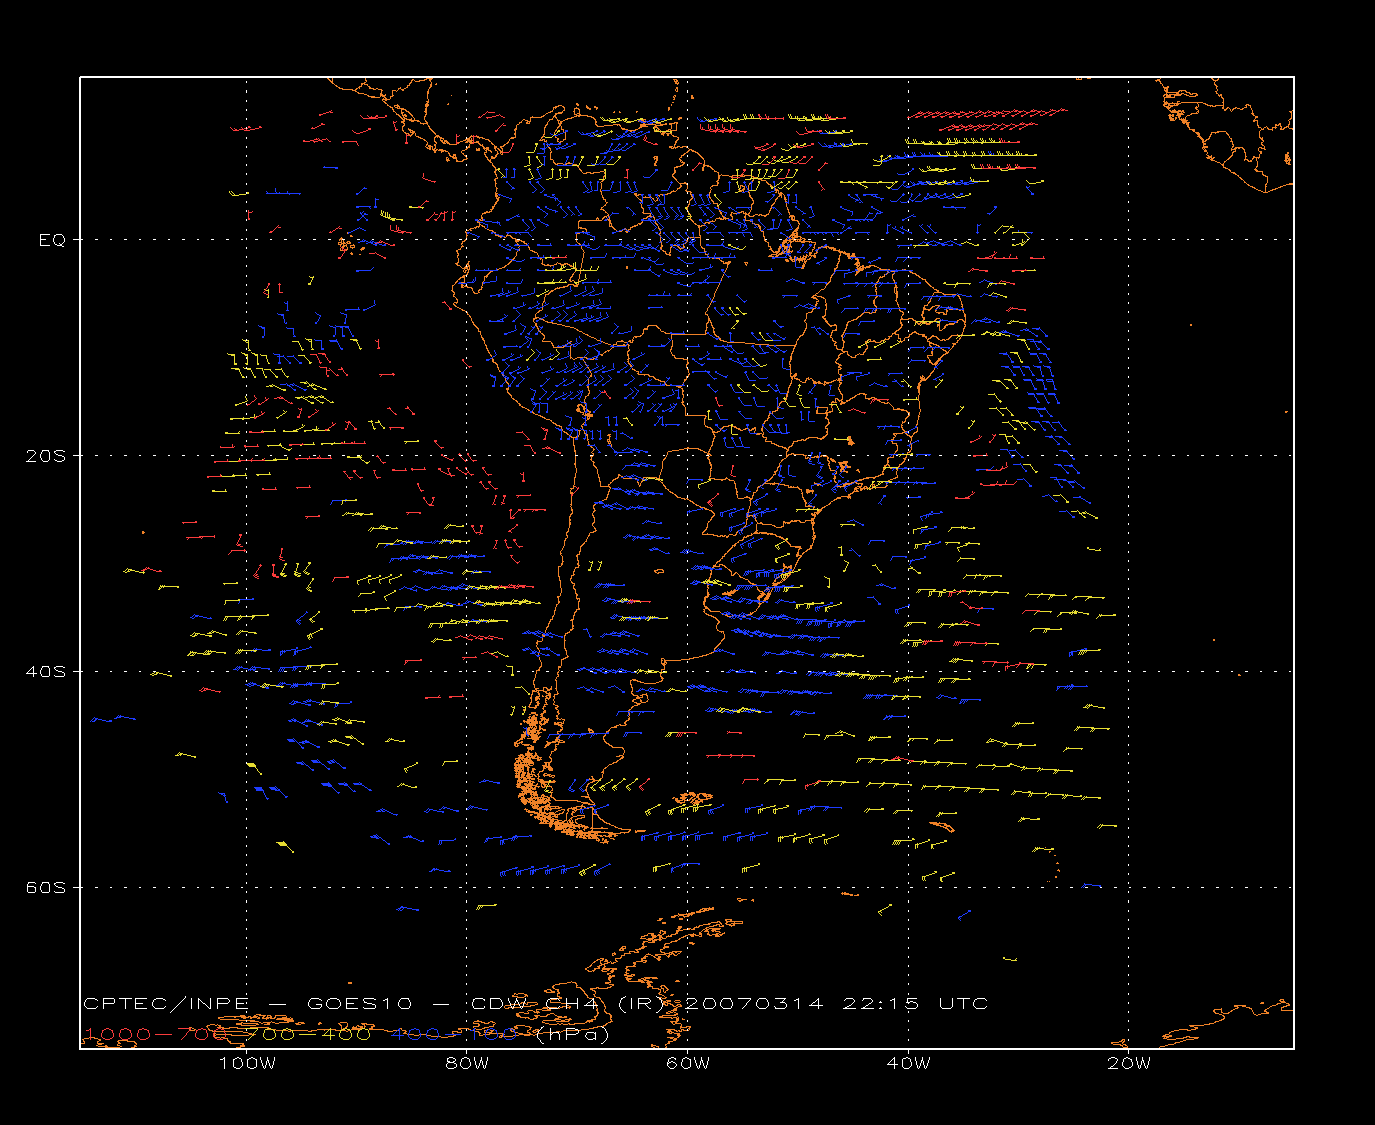1375x1125 pixels.
Task: Click the 40S latitude label
Action: (x=45, y=672)
